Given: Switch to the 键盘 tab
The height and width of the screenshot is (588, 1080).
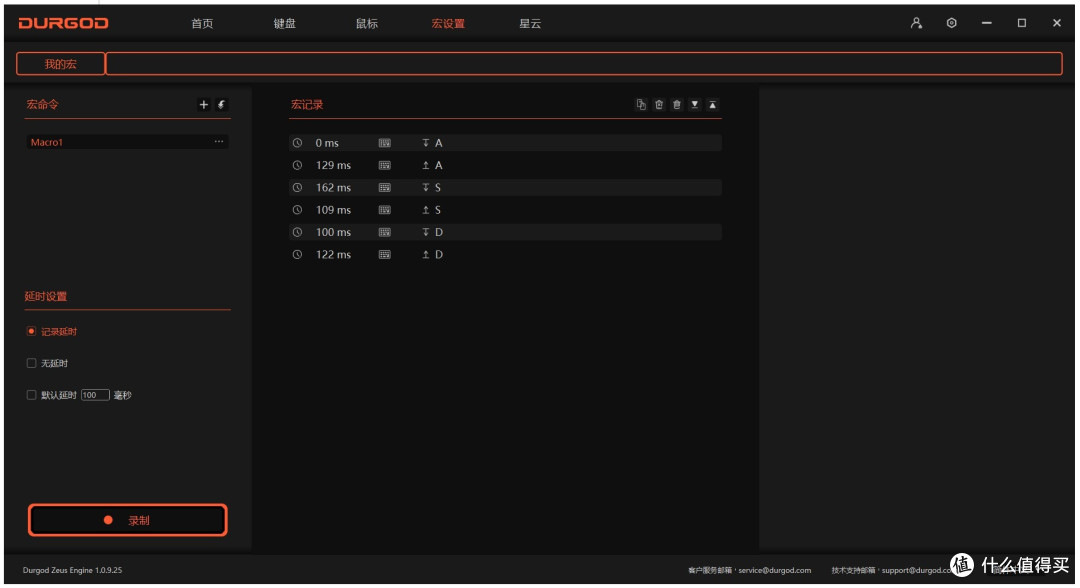Looking at the screenshot, I should click(x=284, y=23).
